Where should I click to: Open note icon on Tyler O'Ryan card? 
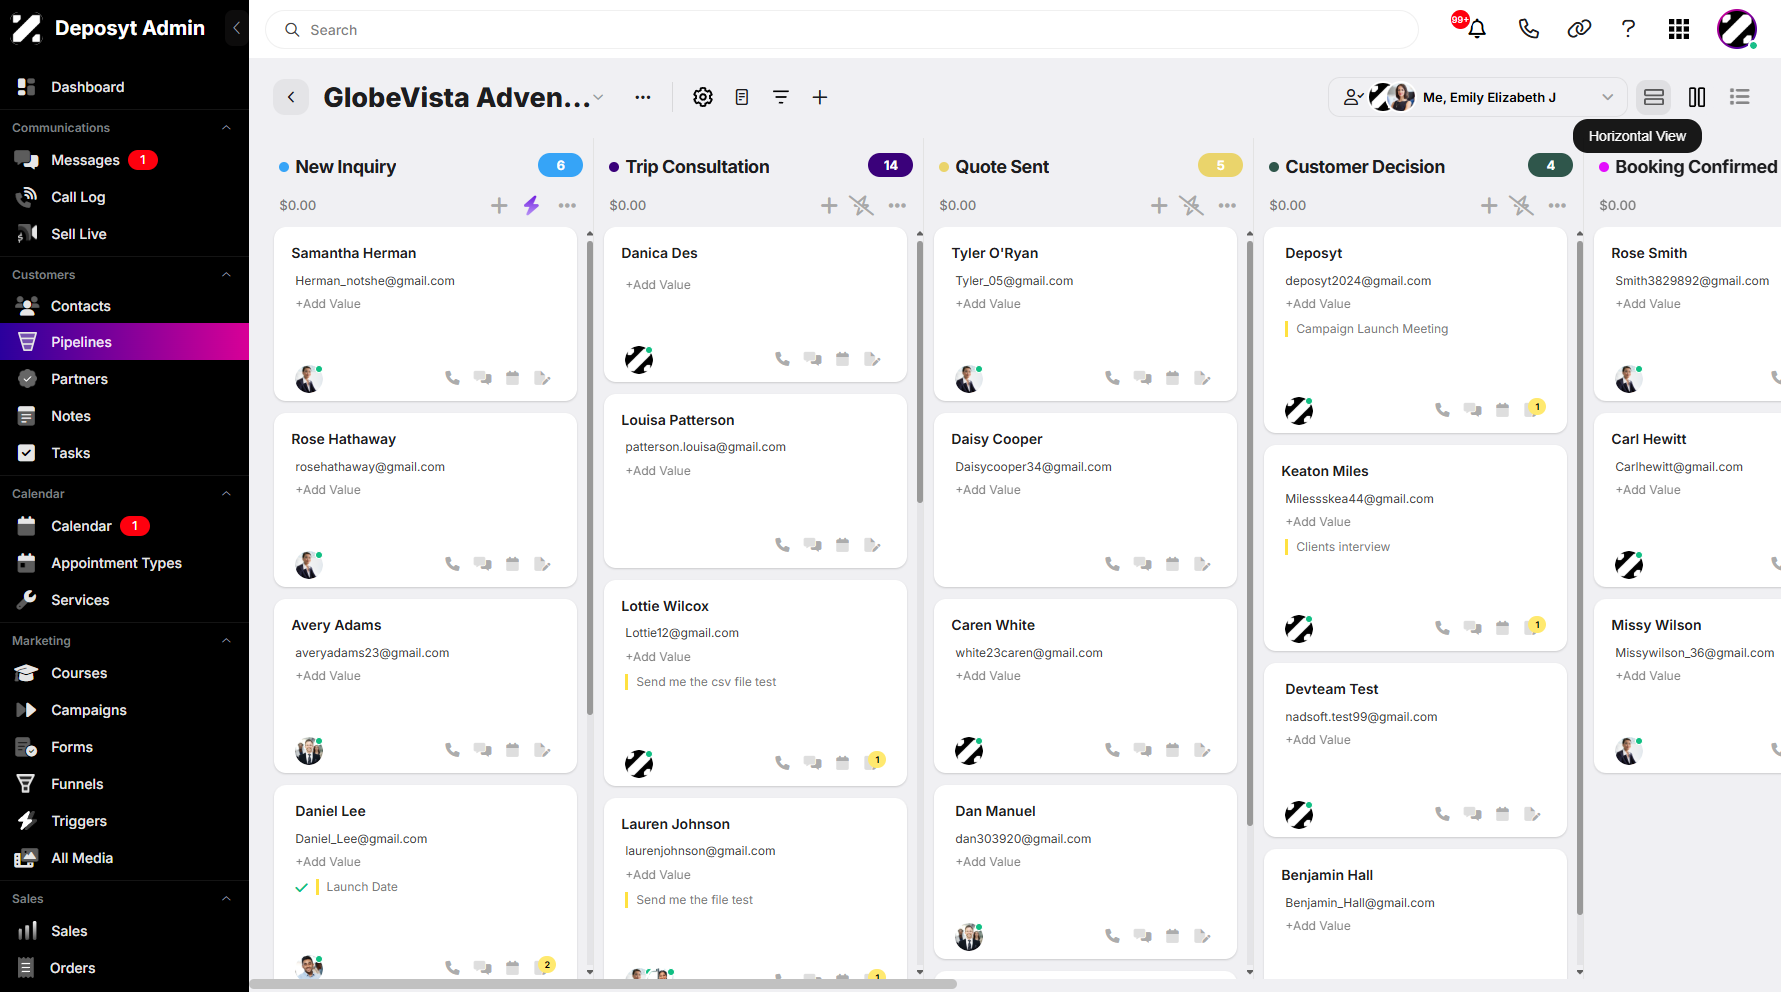(1202, 378)
